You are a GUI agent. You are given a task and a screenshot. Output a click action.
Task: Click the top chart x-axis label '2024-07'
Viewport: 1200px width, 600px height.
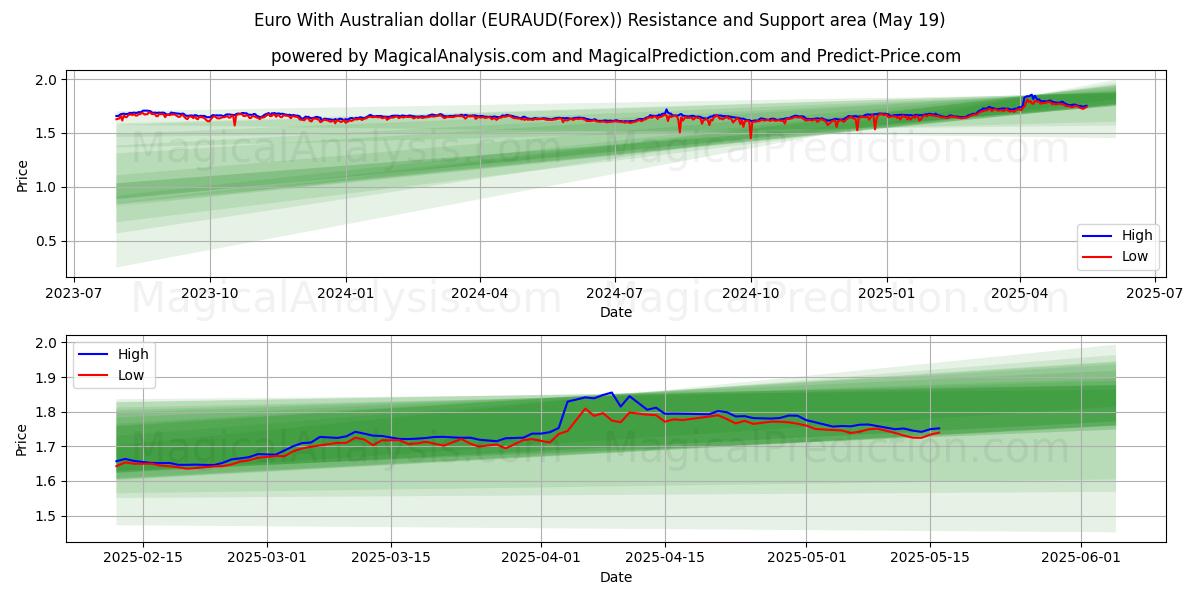click(x=614, y=293)
